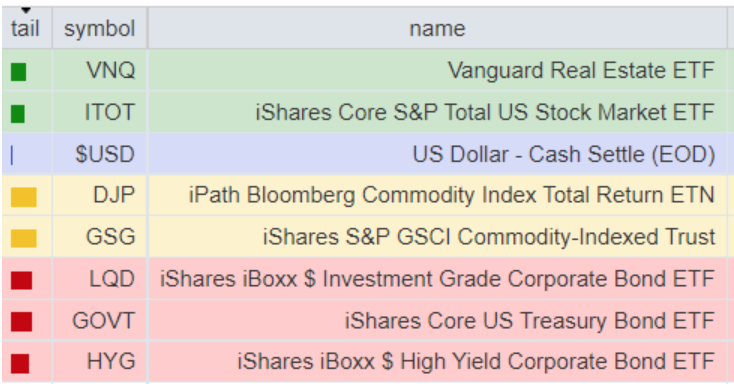Click the red tail square for HYG

tap(20, 363)
